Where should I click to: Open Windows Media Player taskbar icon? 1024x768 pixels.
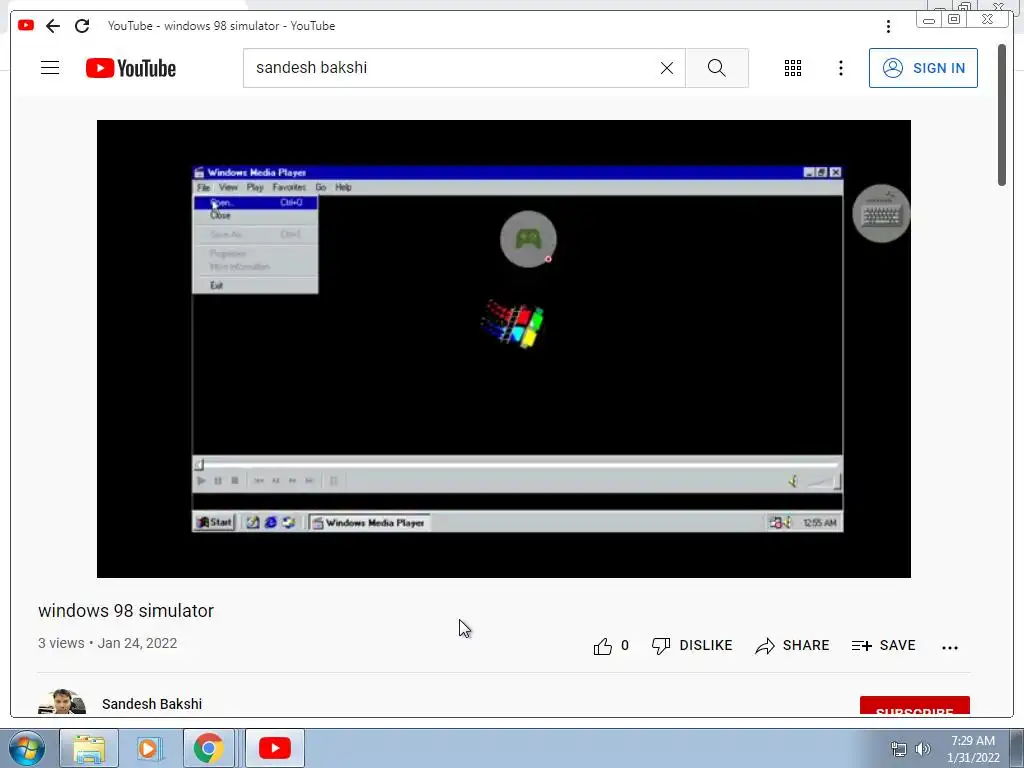[x=148, y=748]
